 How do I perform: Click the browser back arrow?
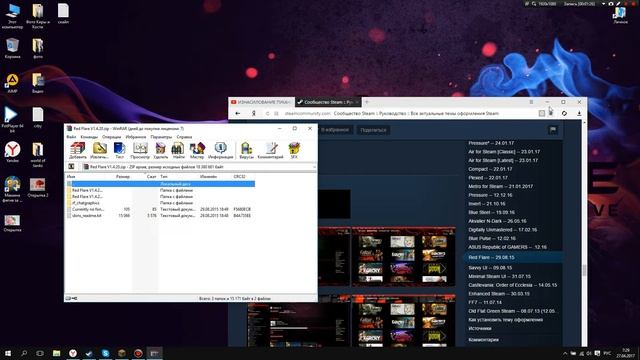pos(238,113)
